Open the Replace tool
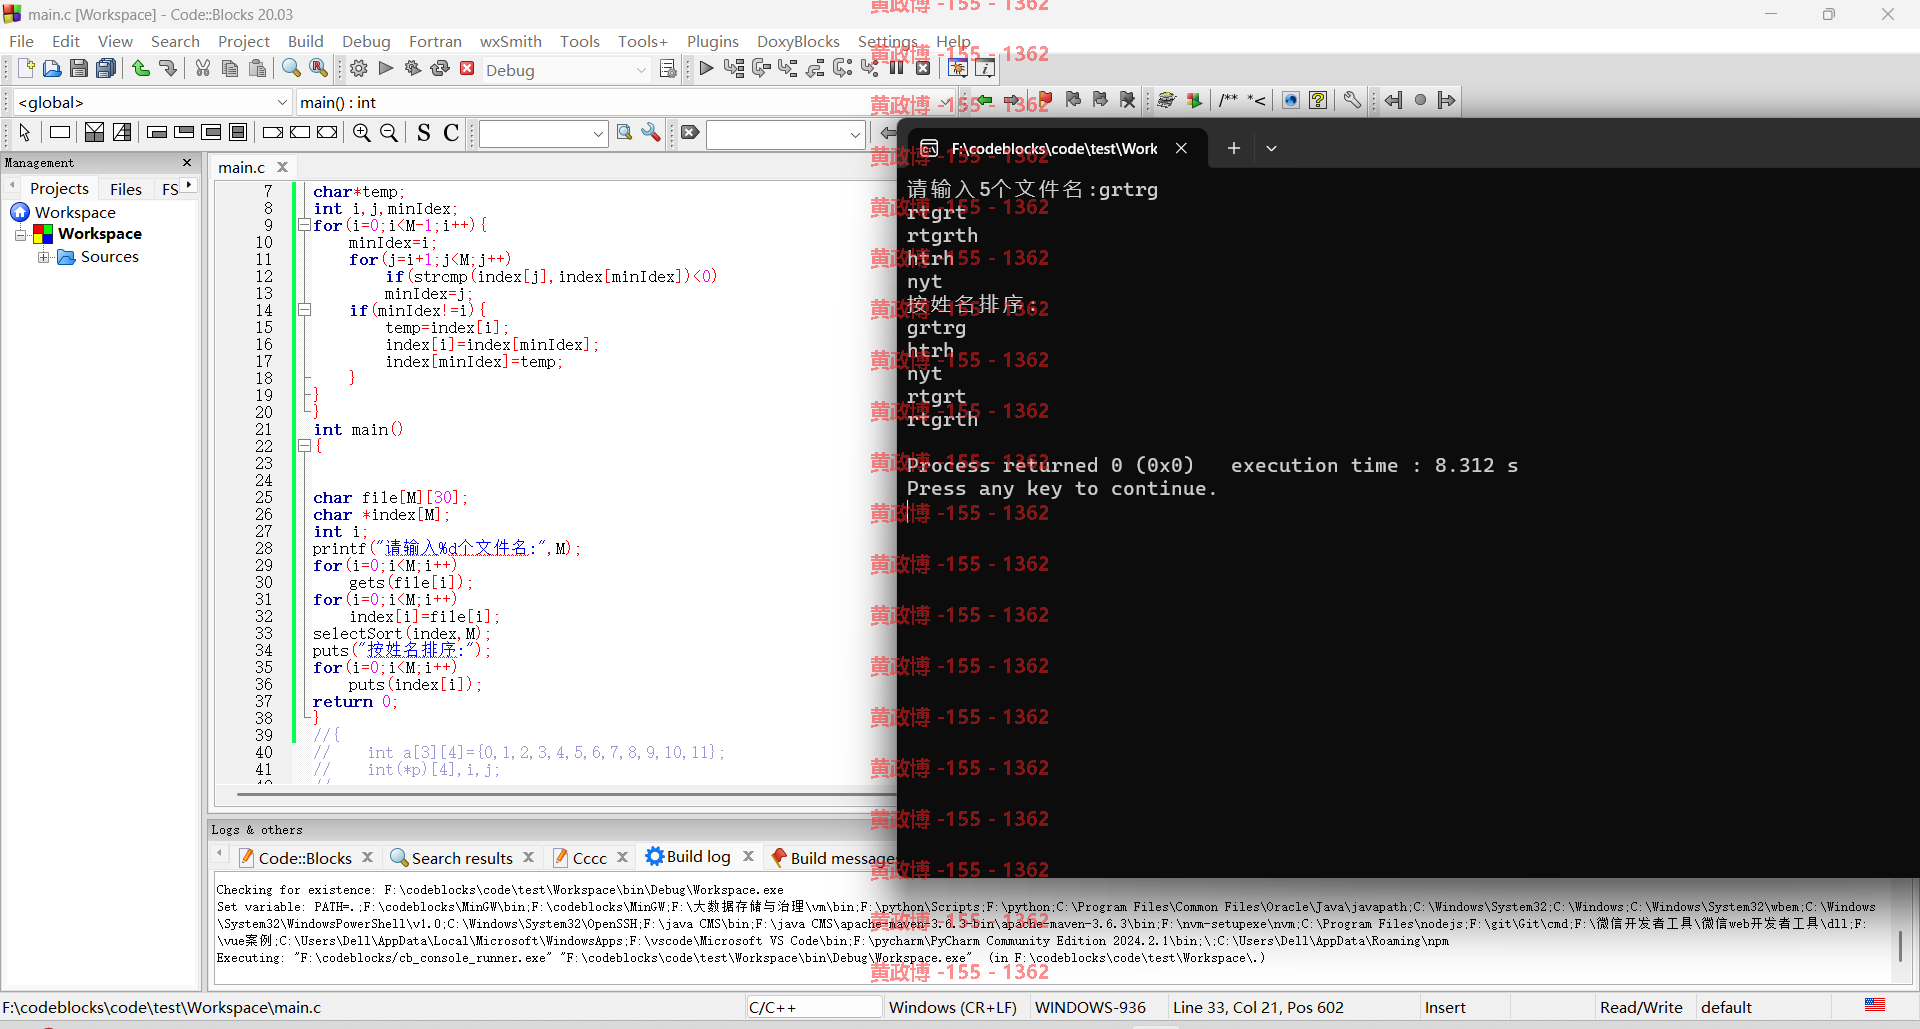The image size is (1920, 1029). [318, 69]
